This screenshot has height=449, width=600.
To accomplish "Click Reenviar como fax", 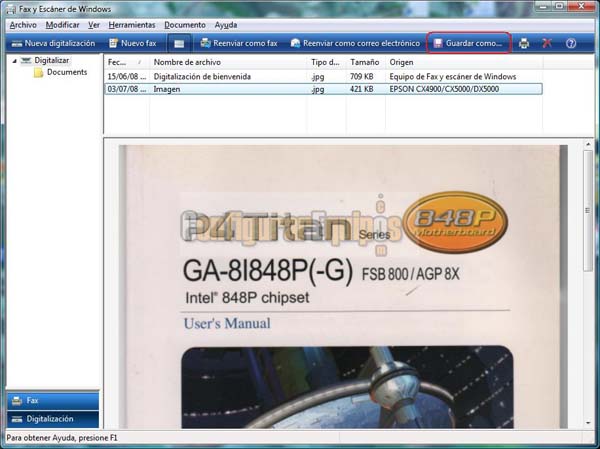I will [239, 43].
